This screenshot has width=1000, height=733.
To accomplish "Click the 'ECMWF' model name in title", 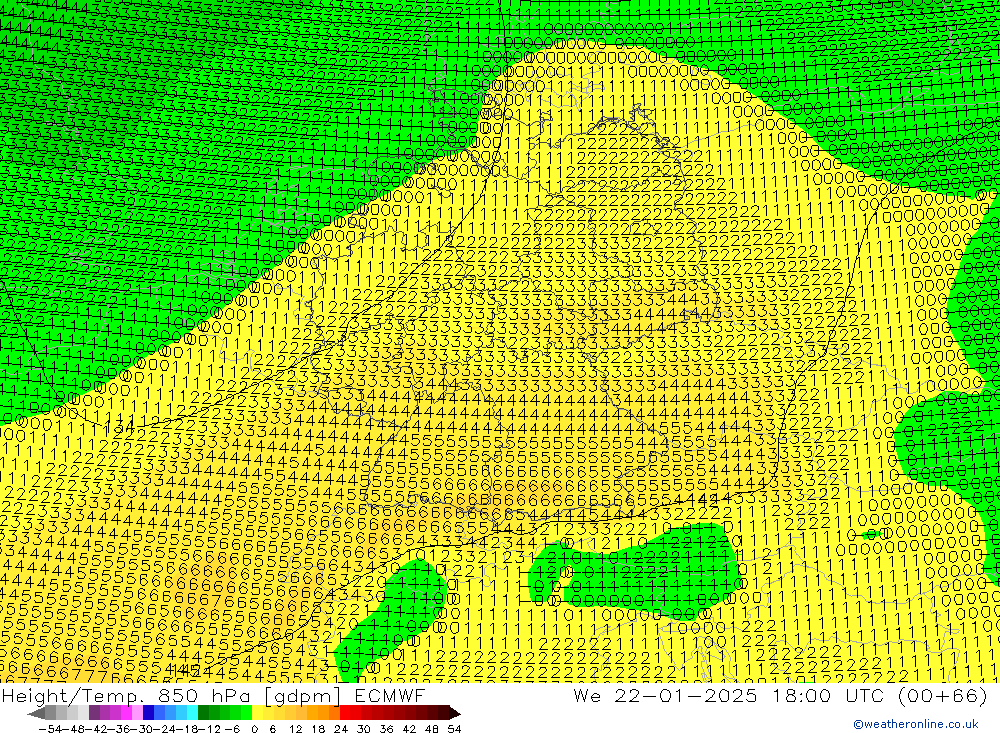I will click(390, 695).
